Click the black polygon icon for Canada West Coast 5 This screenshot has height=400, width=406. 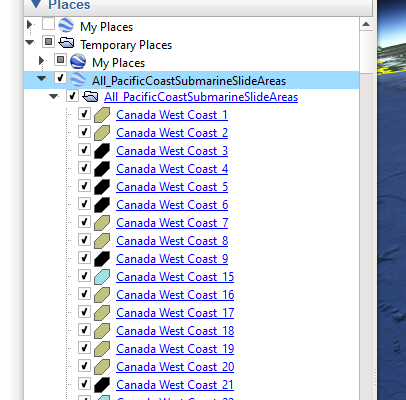102,187
